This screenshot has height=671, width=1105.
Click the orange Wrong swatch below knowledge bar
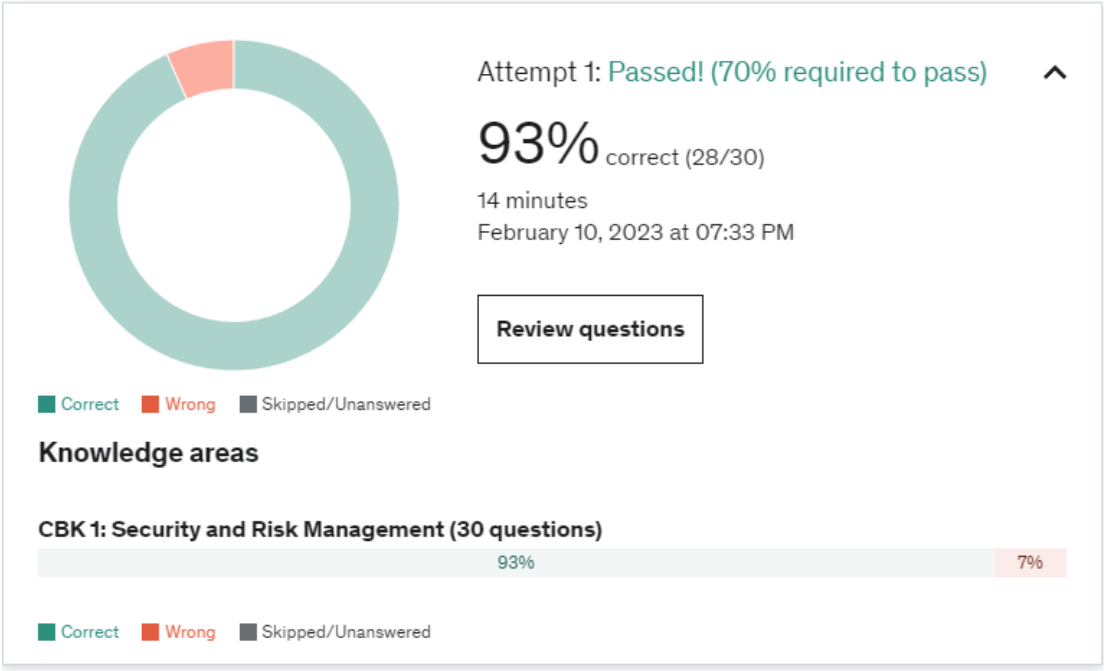click(150, 632)
